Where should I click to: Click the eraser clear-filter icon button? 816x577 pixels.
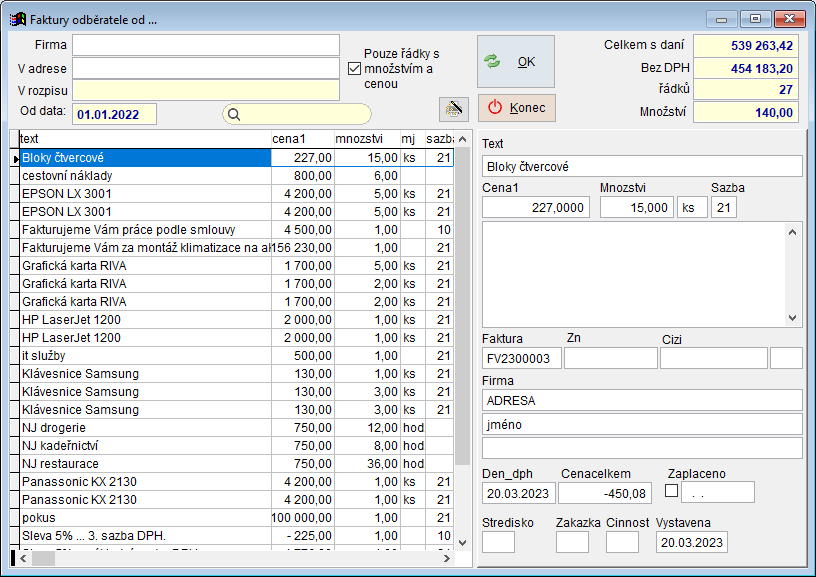454,109
